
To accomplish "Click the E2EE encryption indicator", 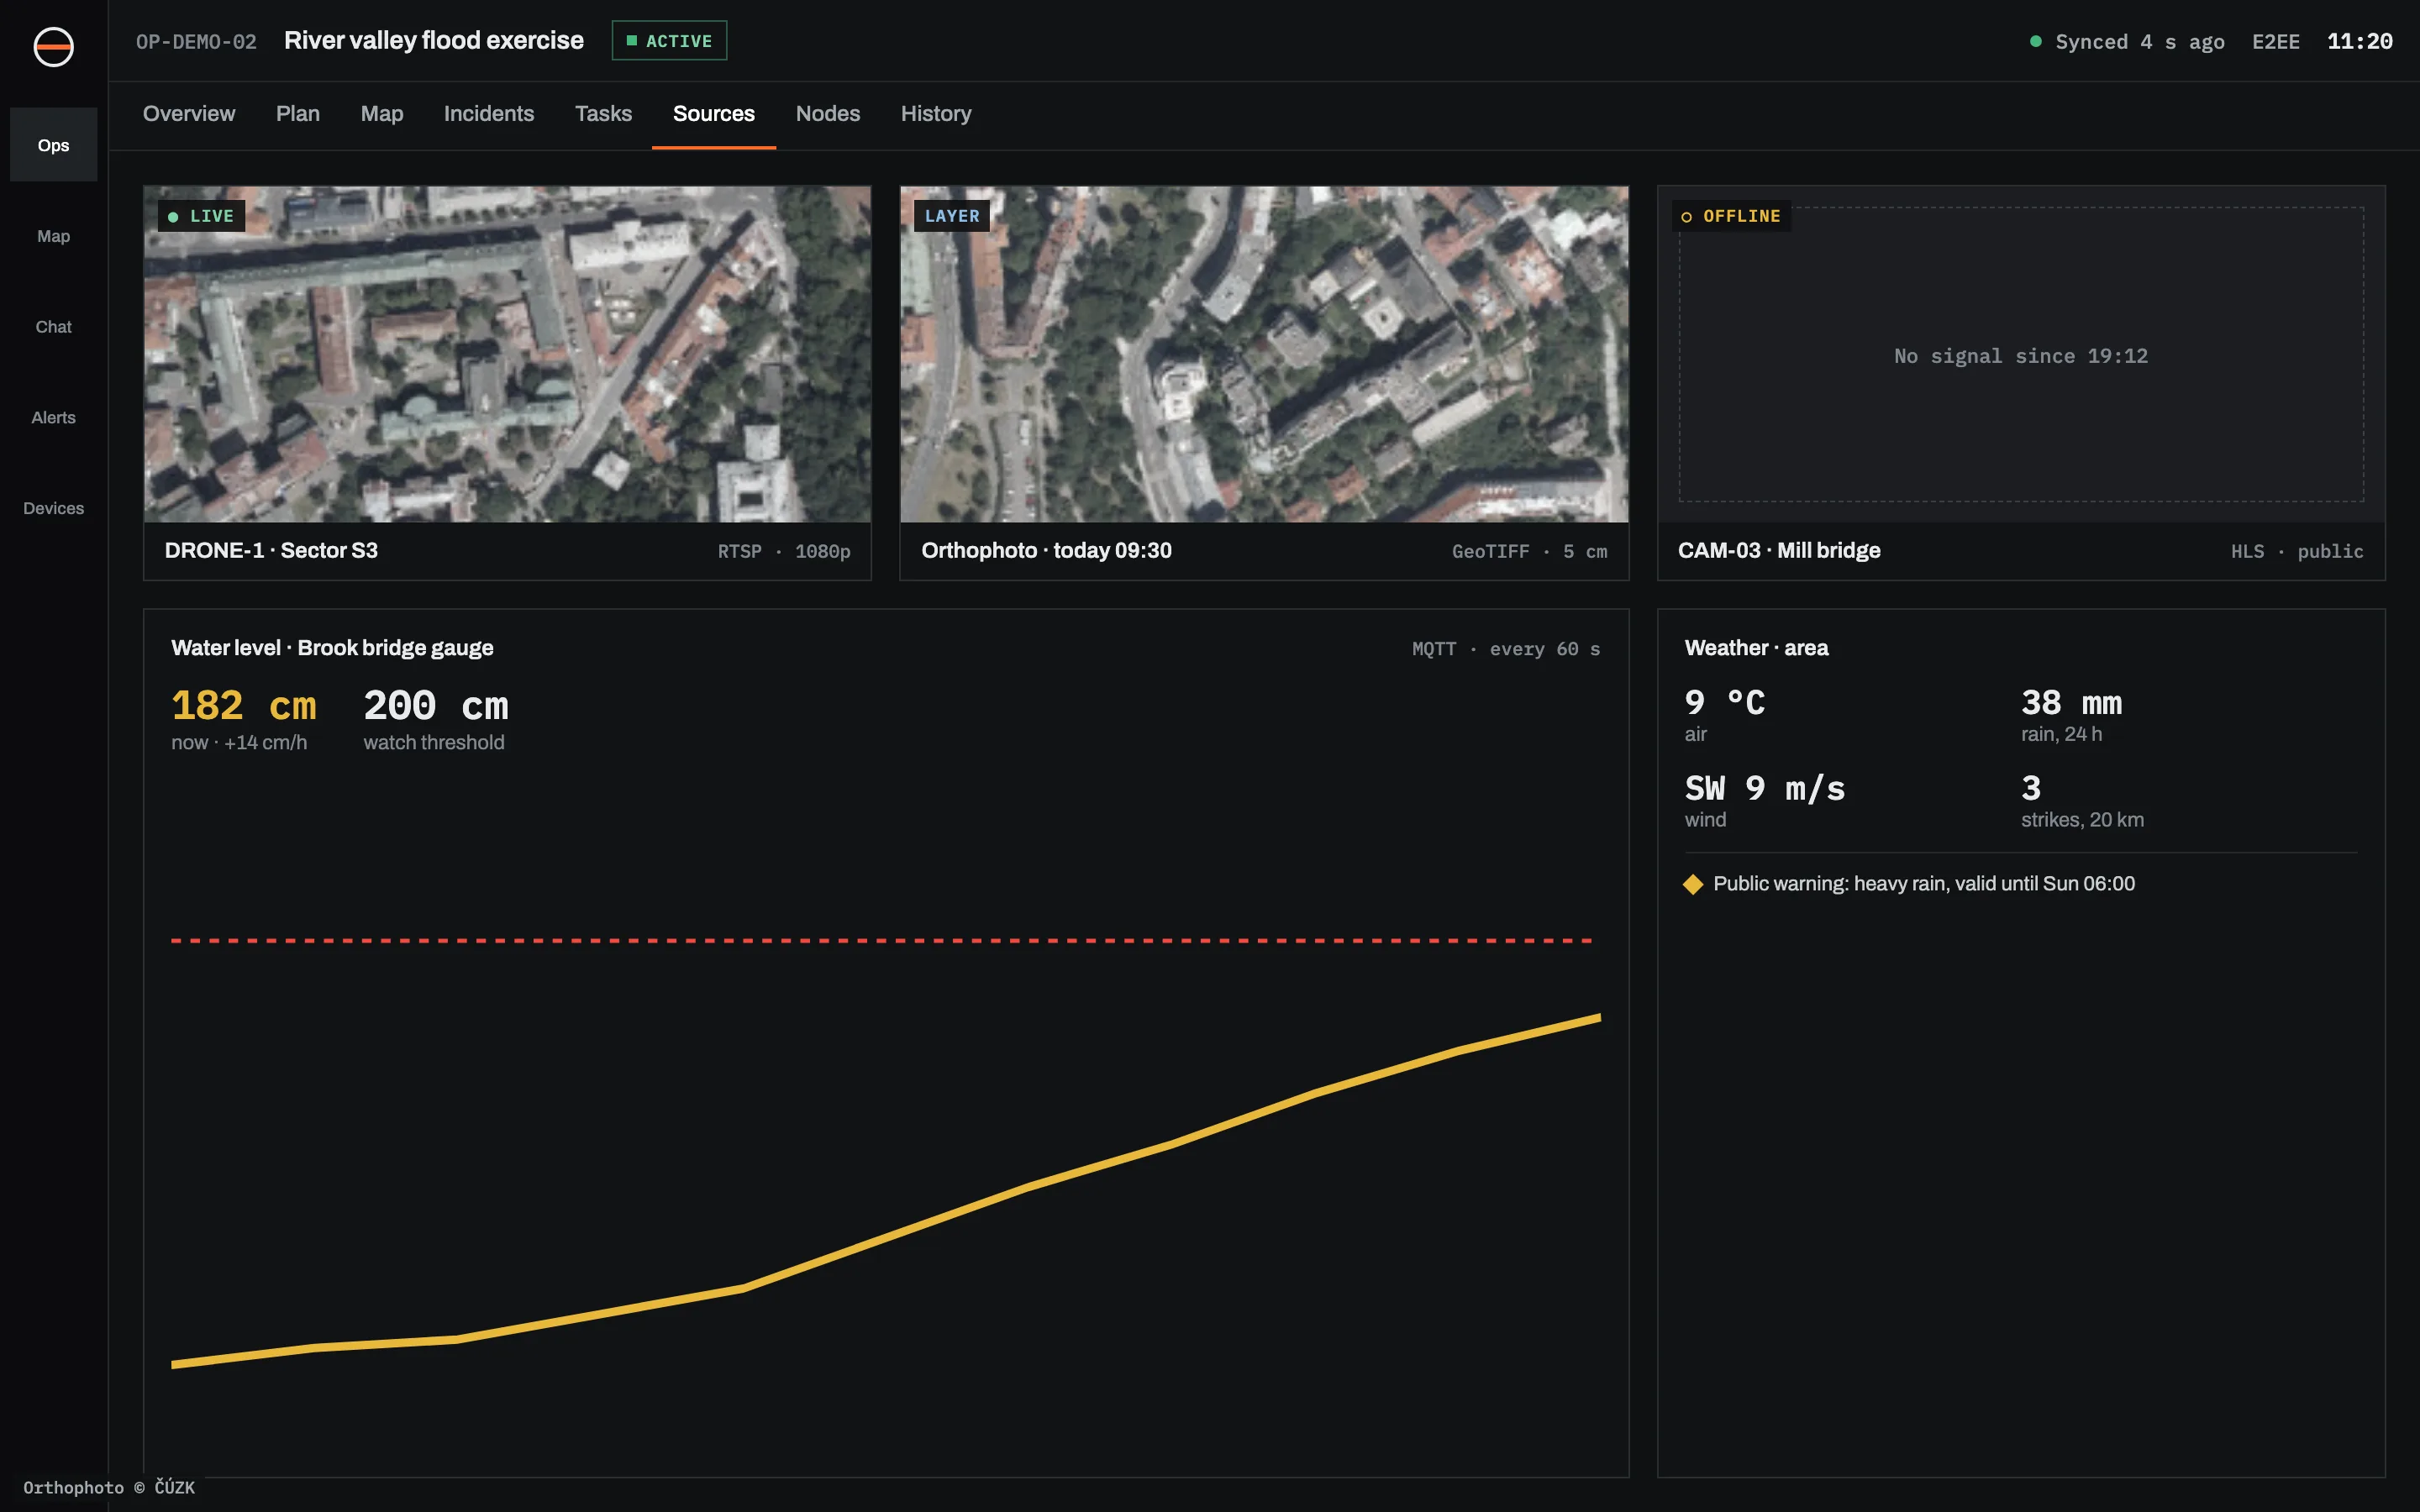I will (x=2275, y=42).
